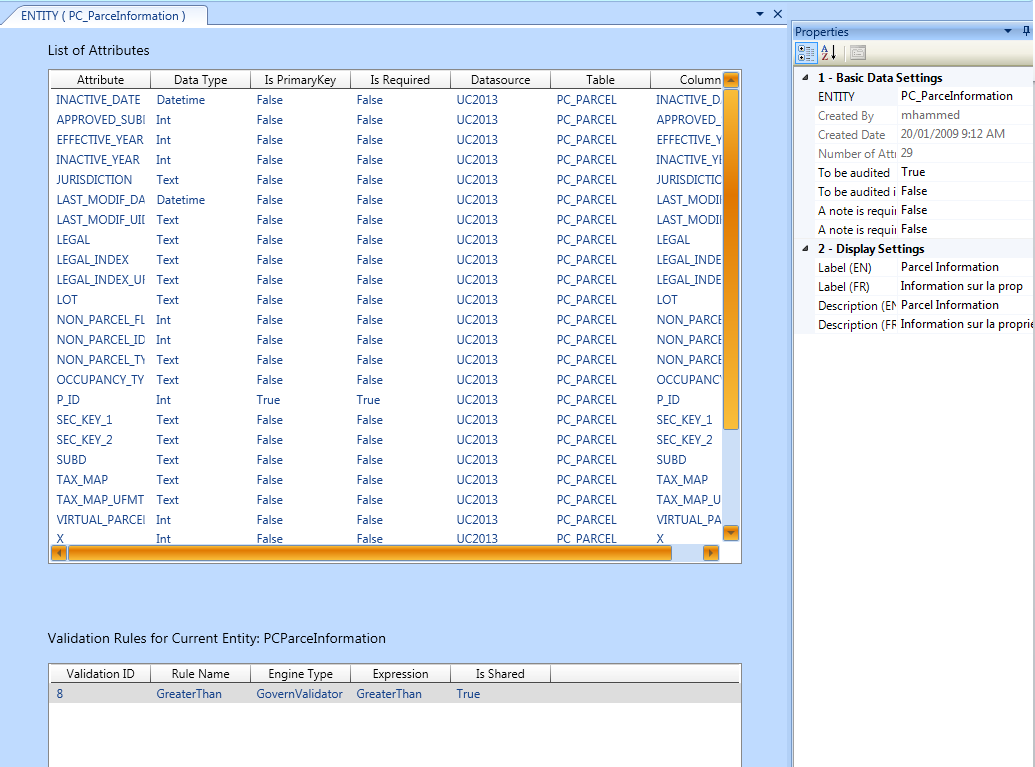Close the ENTITY document tab area

777,14
